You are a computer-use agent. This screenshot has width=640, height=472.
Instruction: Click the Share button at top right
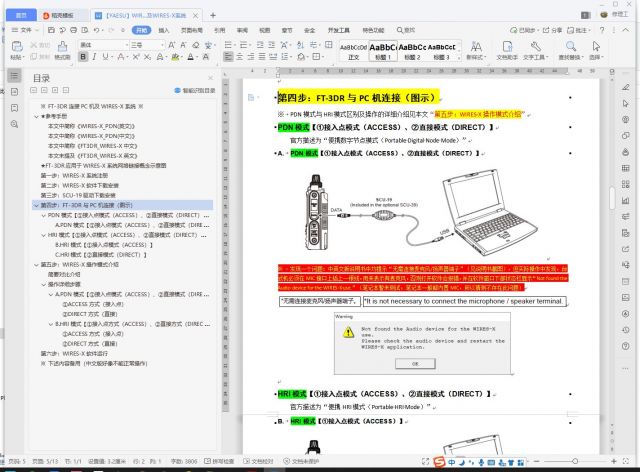(552, 30)
